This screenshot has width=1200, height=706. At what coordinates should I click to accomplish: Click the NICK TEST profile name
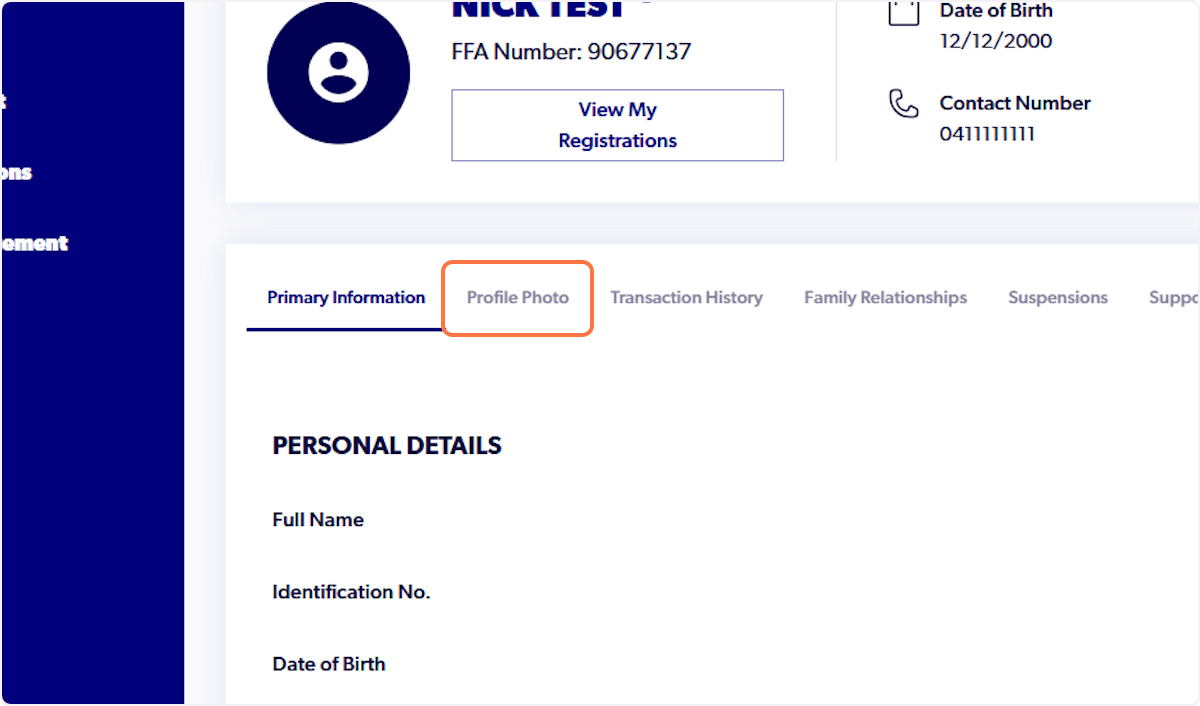[x=538, y=9]
